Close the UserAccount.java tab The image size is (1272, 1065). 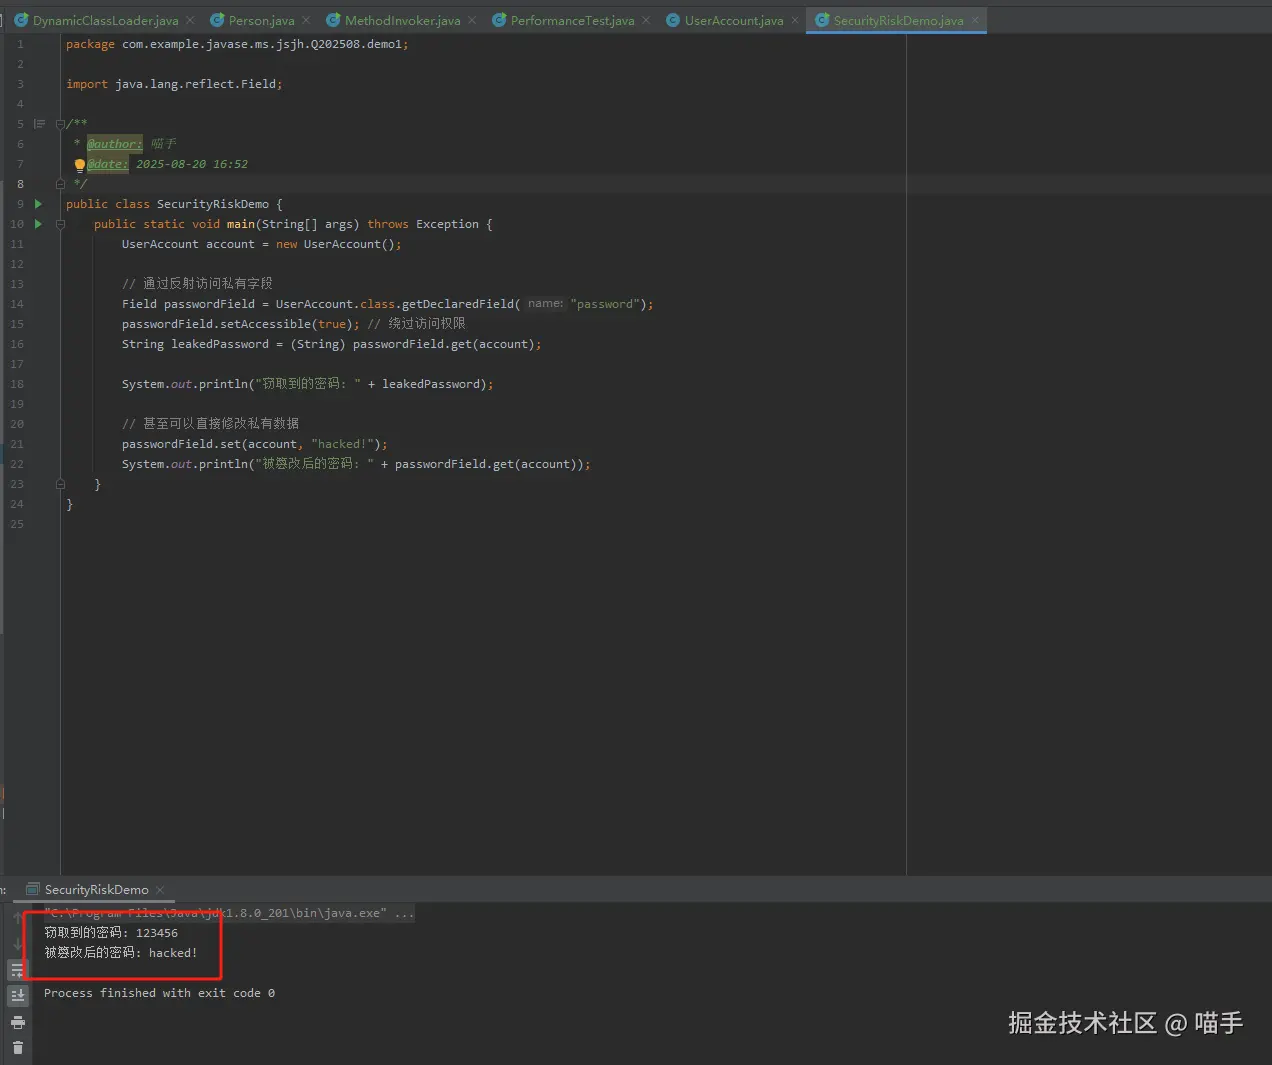pos(795,20)
